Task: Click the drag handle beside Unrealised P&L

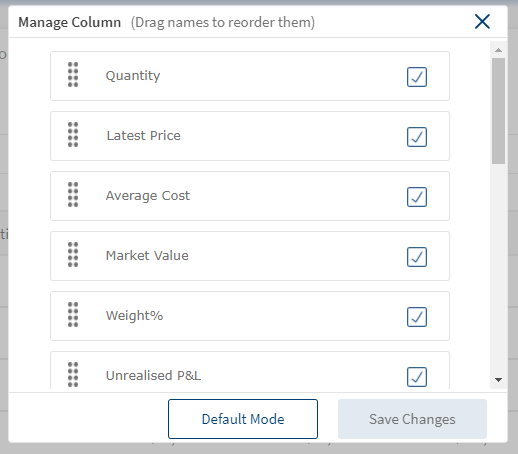Action: click(x=73, y=375)
